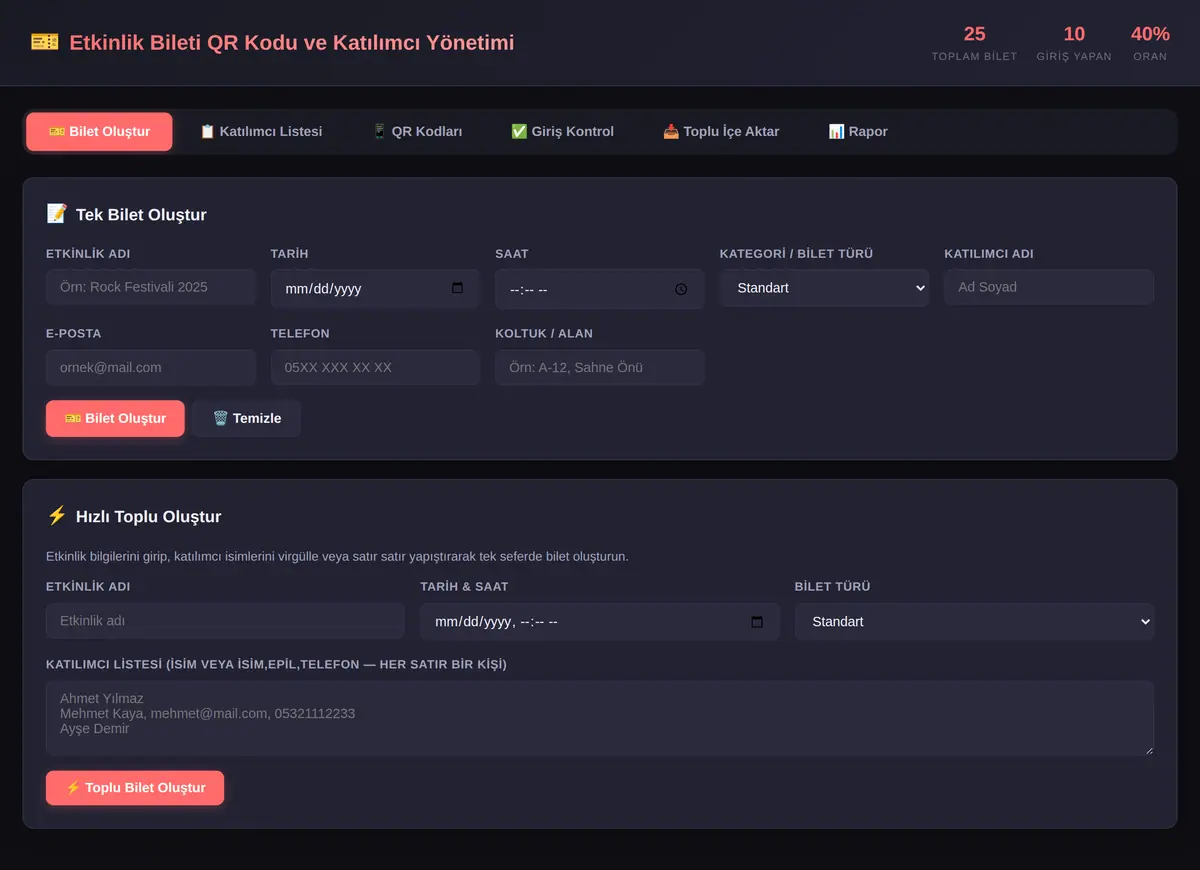This screenshot has height=870, width=1200.
Task: Click the Temizle button
Action: click(x=247, y=419)
